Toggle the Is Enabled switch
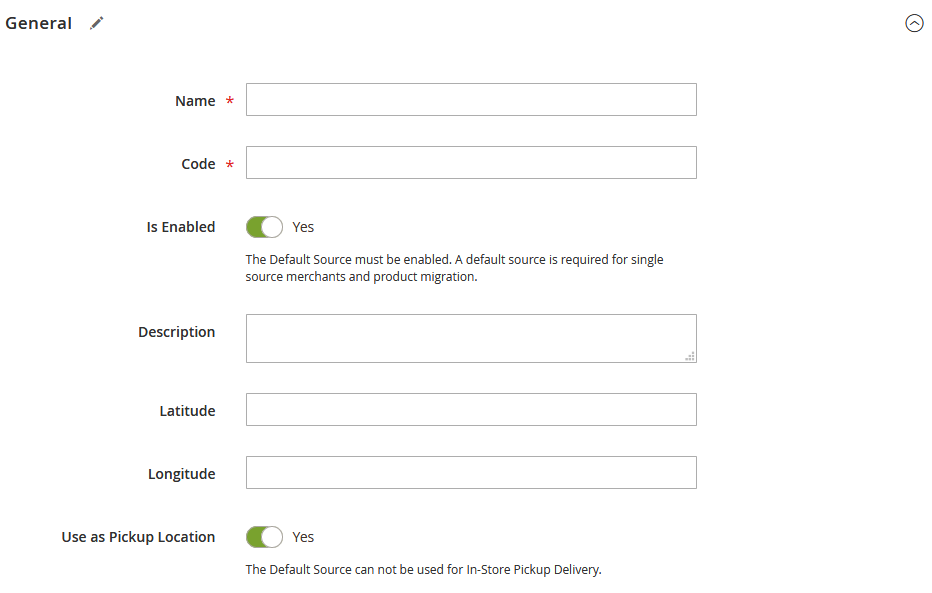 tap(265, 227)
